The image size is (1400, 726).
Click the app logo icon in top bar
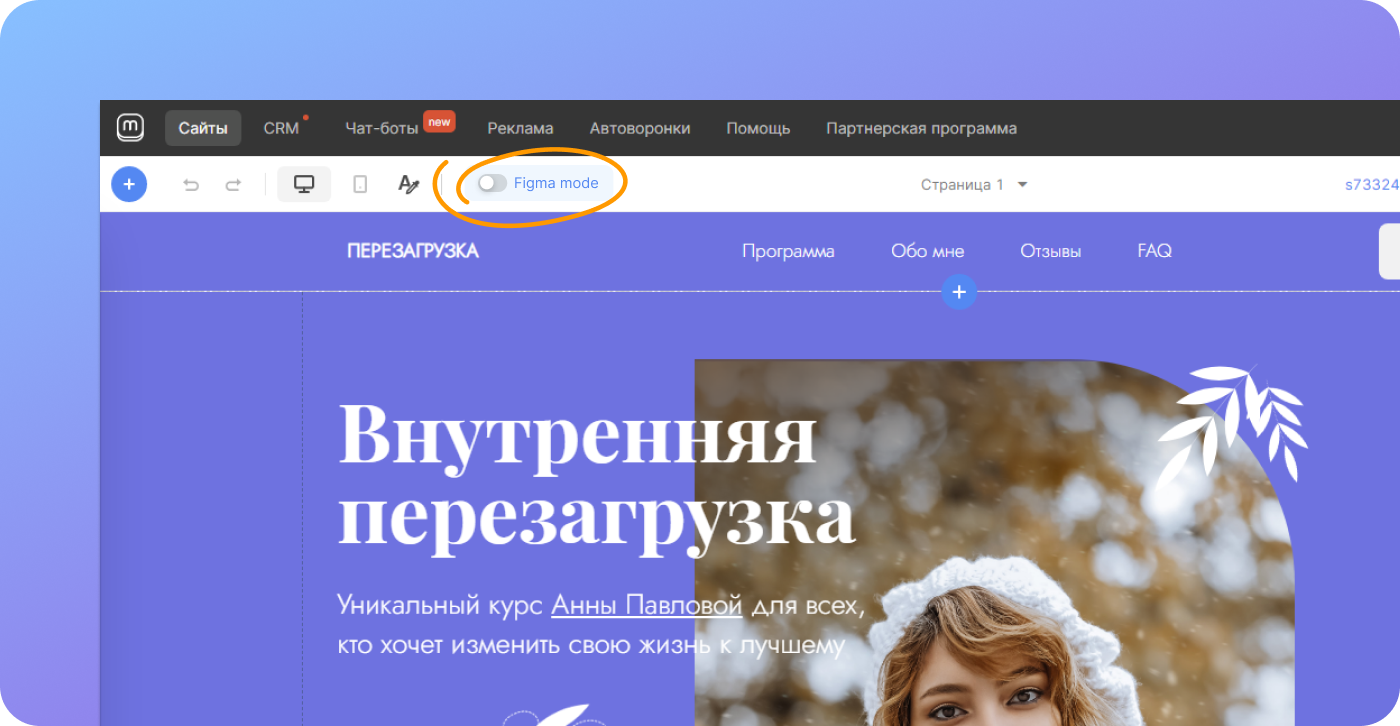131,128
